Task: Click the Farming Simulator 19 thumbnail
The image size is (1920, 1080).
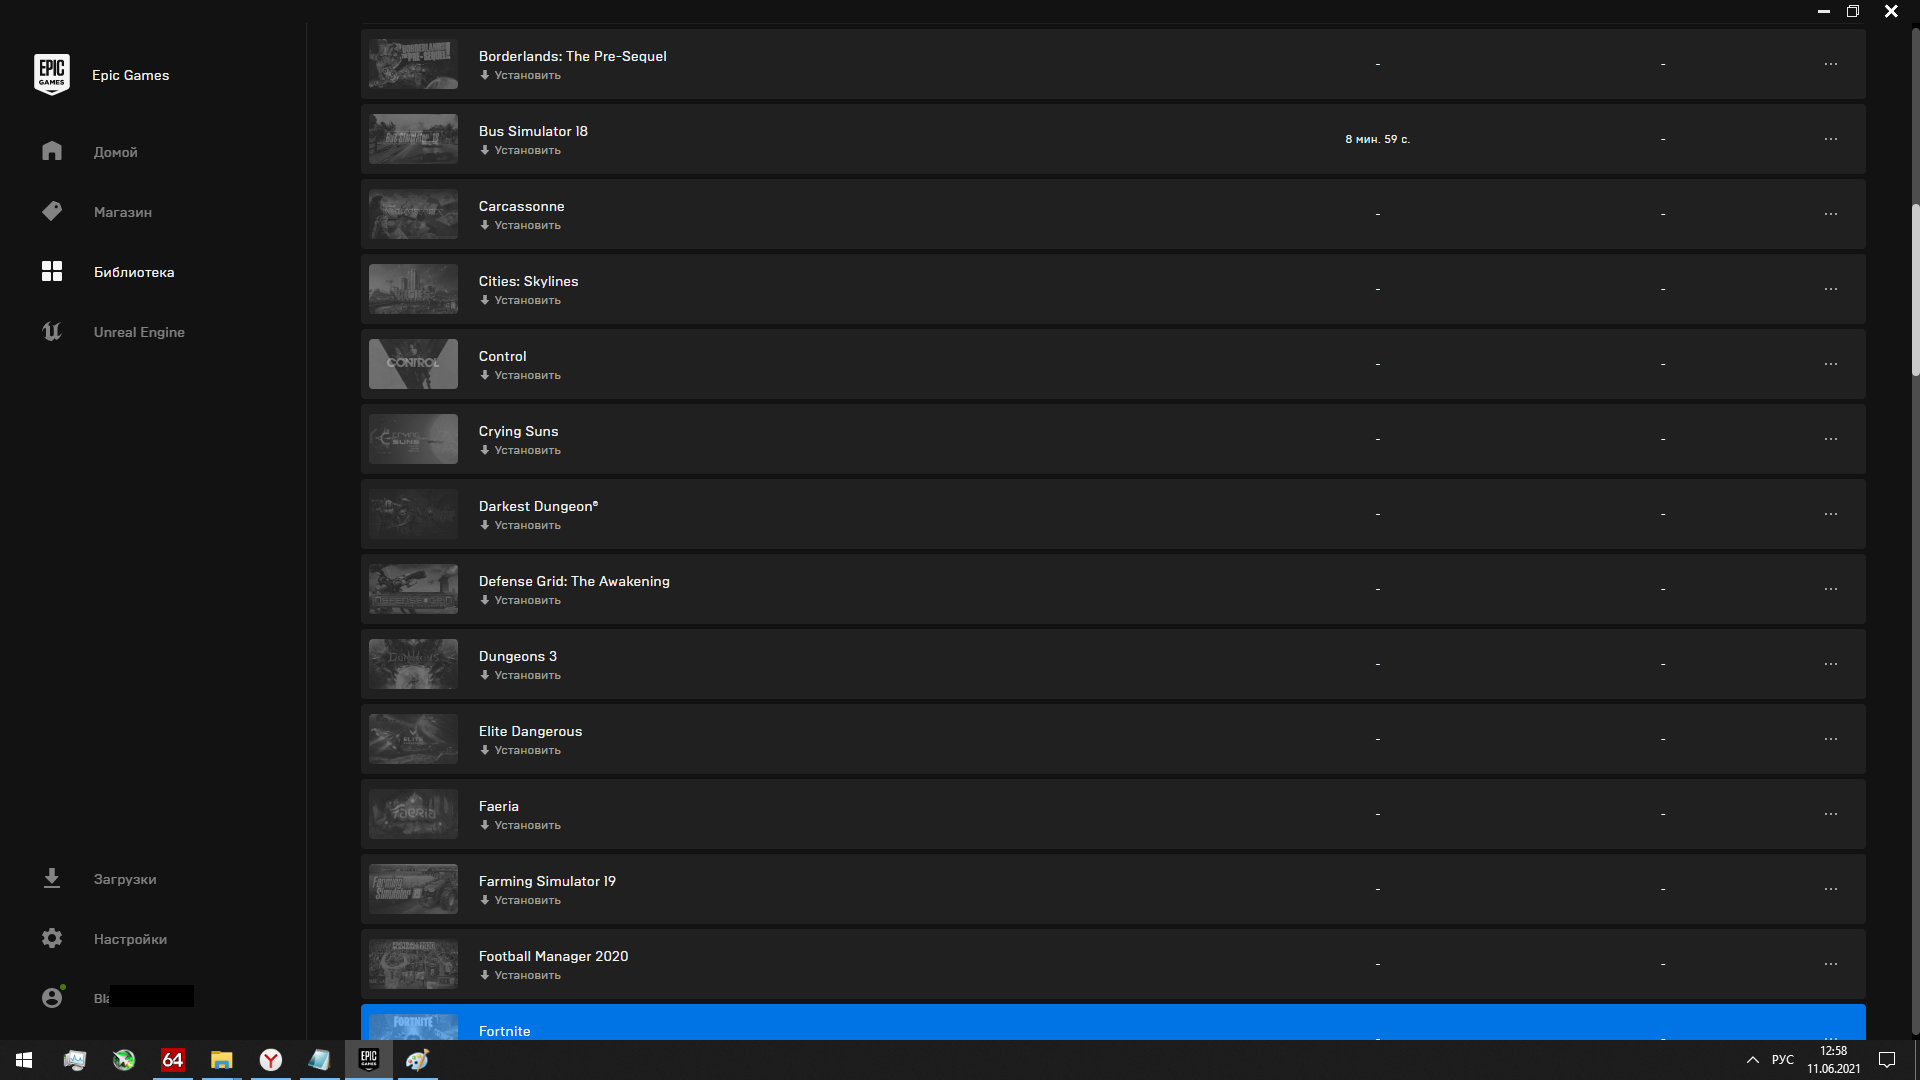Action: tap(413, 889)
